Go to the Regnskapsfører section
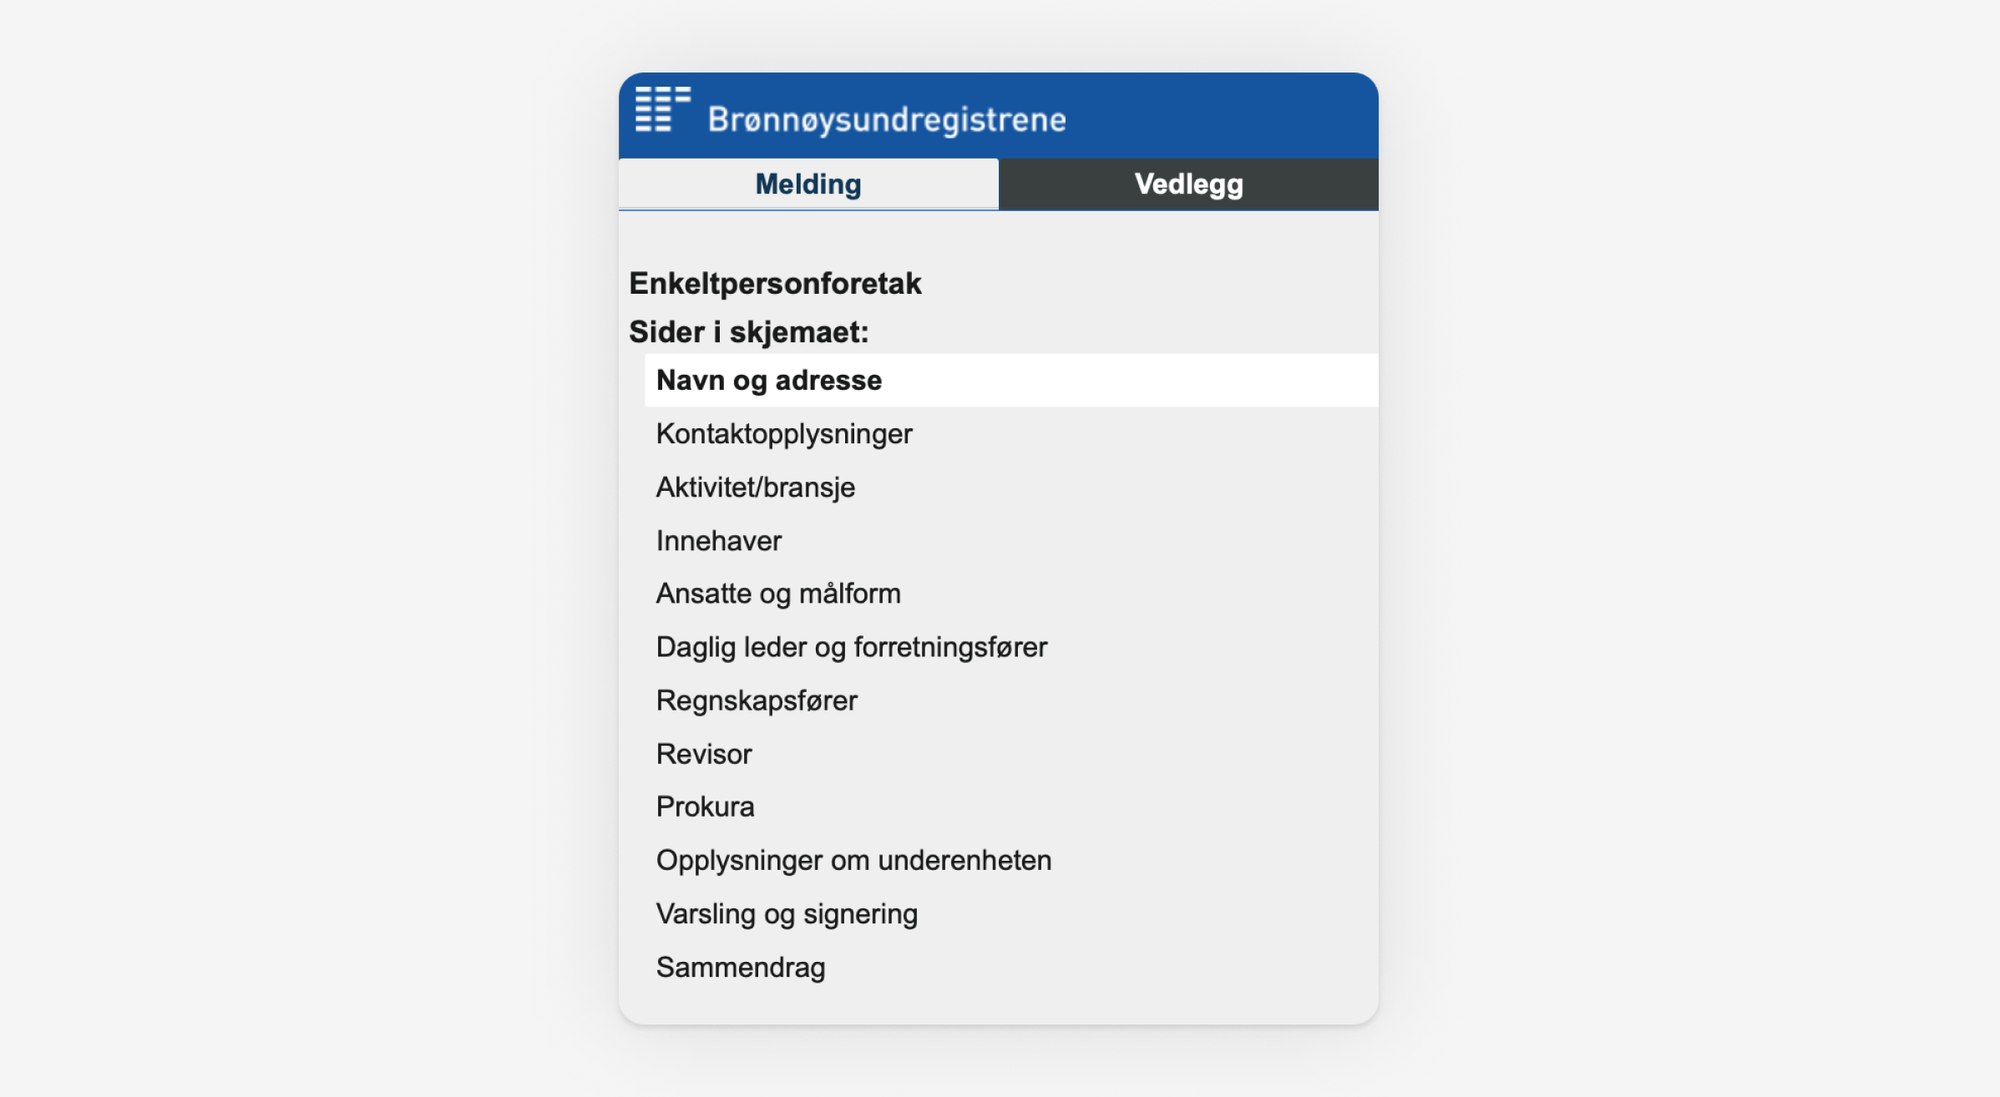 756,700
